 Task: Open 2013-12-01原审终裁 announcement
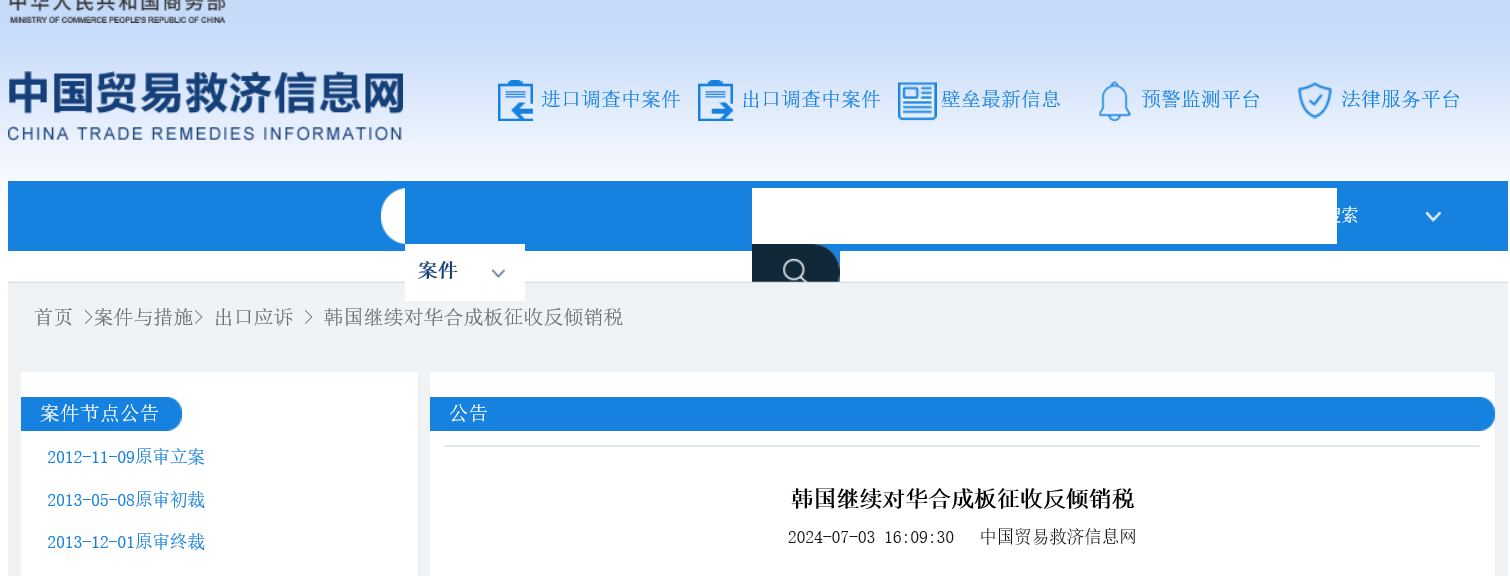pyautogui.click(x=126, y=541)
